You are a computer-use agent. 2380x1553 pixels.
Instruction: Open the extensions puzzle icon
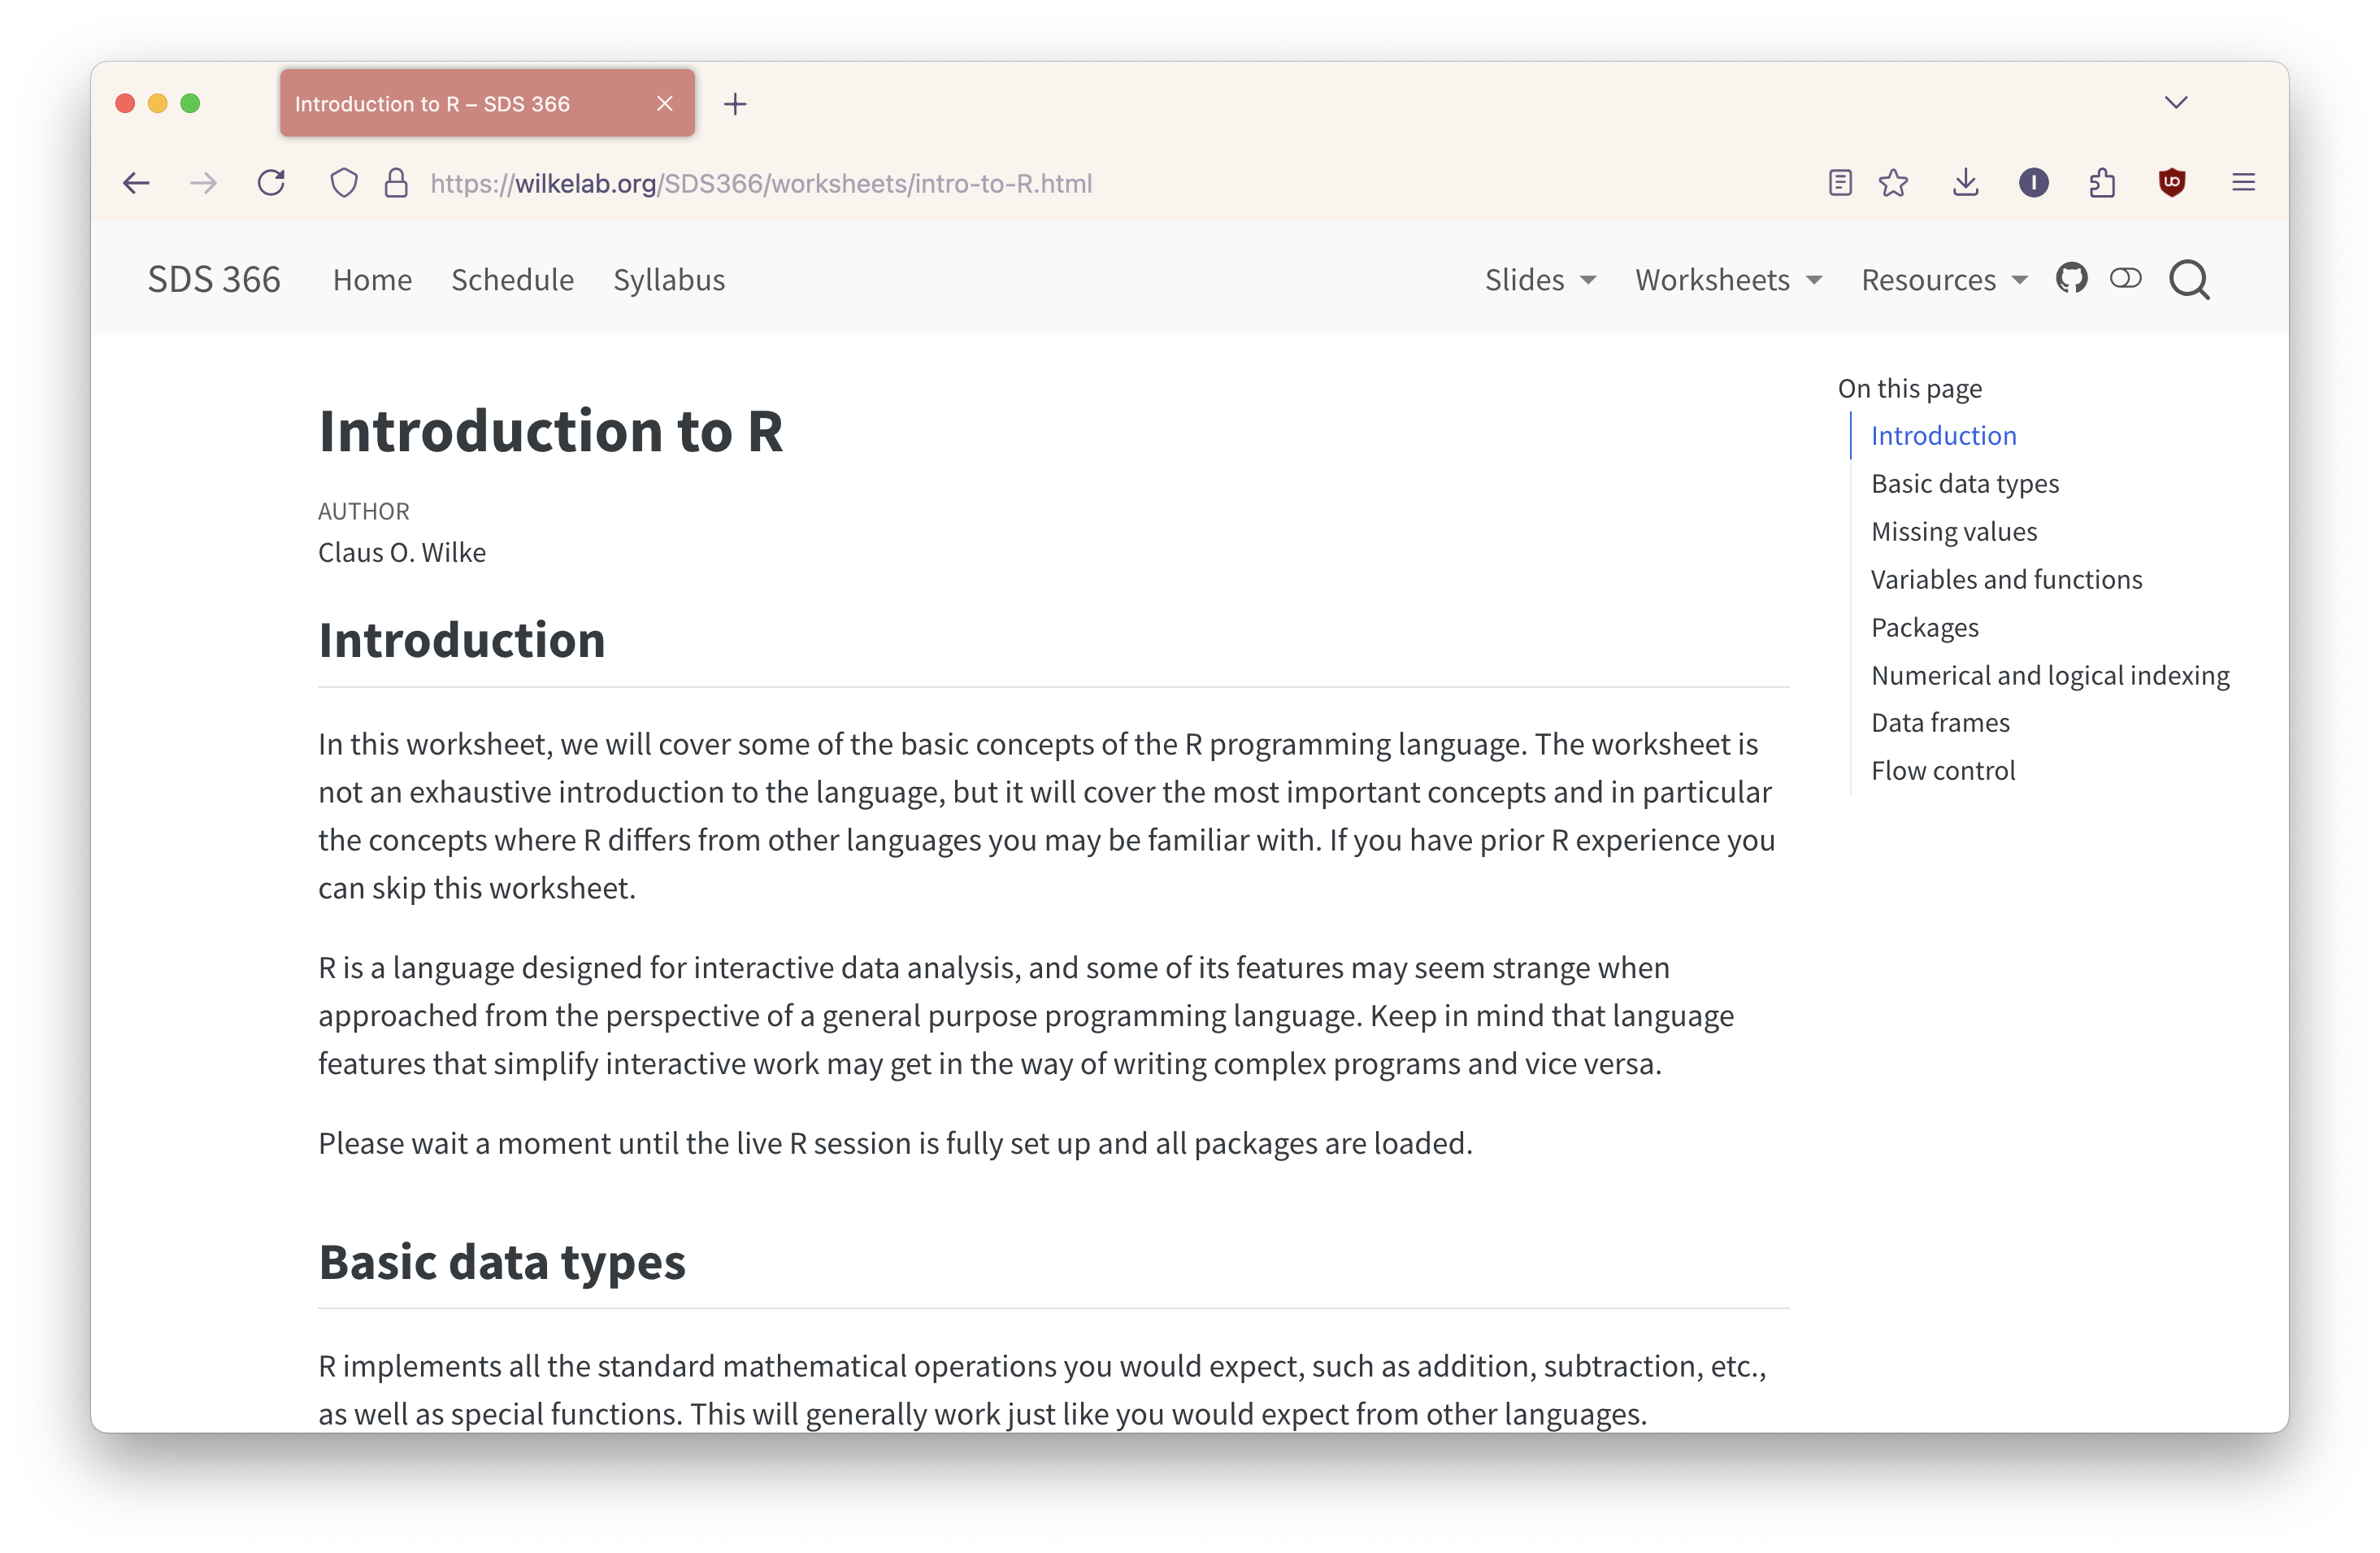pyautogui.click(x=2101, y=183)
